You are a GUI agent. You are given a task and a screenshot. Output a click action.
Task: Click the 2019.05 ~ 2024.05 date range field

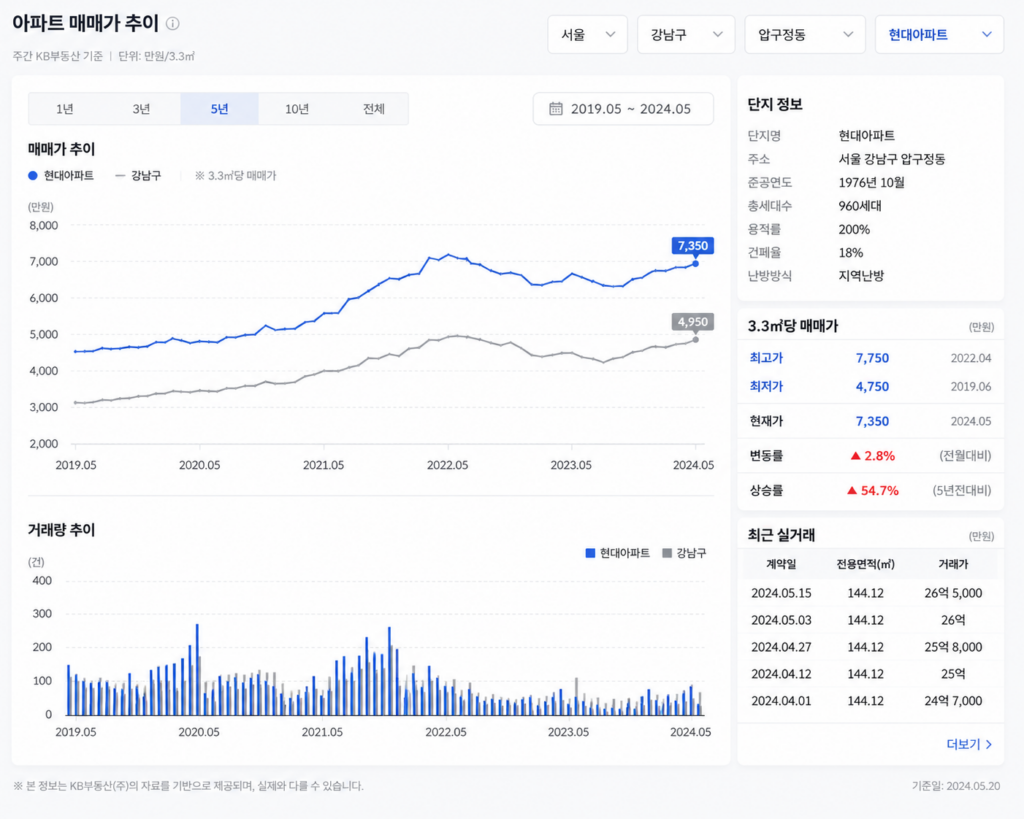[623, 109]
